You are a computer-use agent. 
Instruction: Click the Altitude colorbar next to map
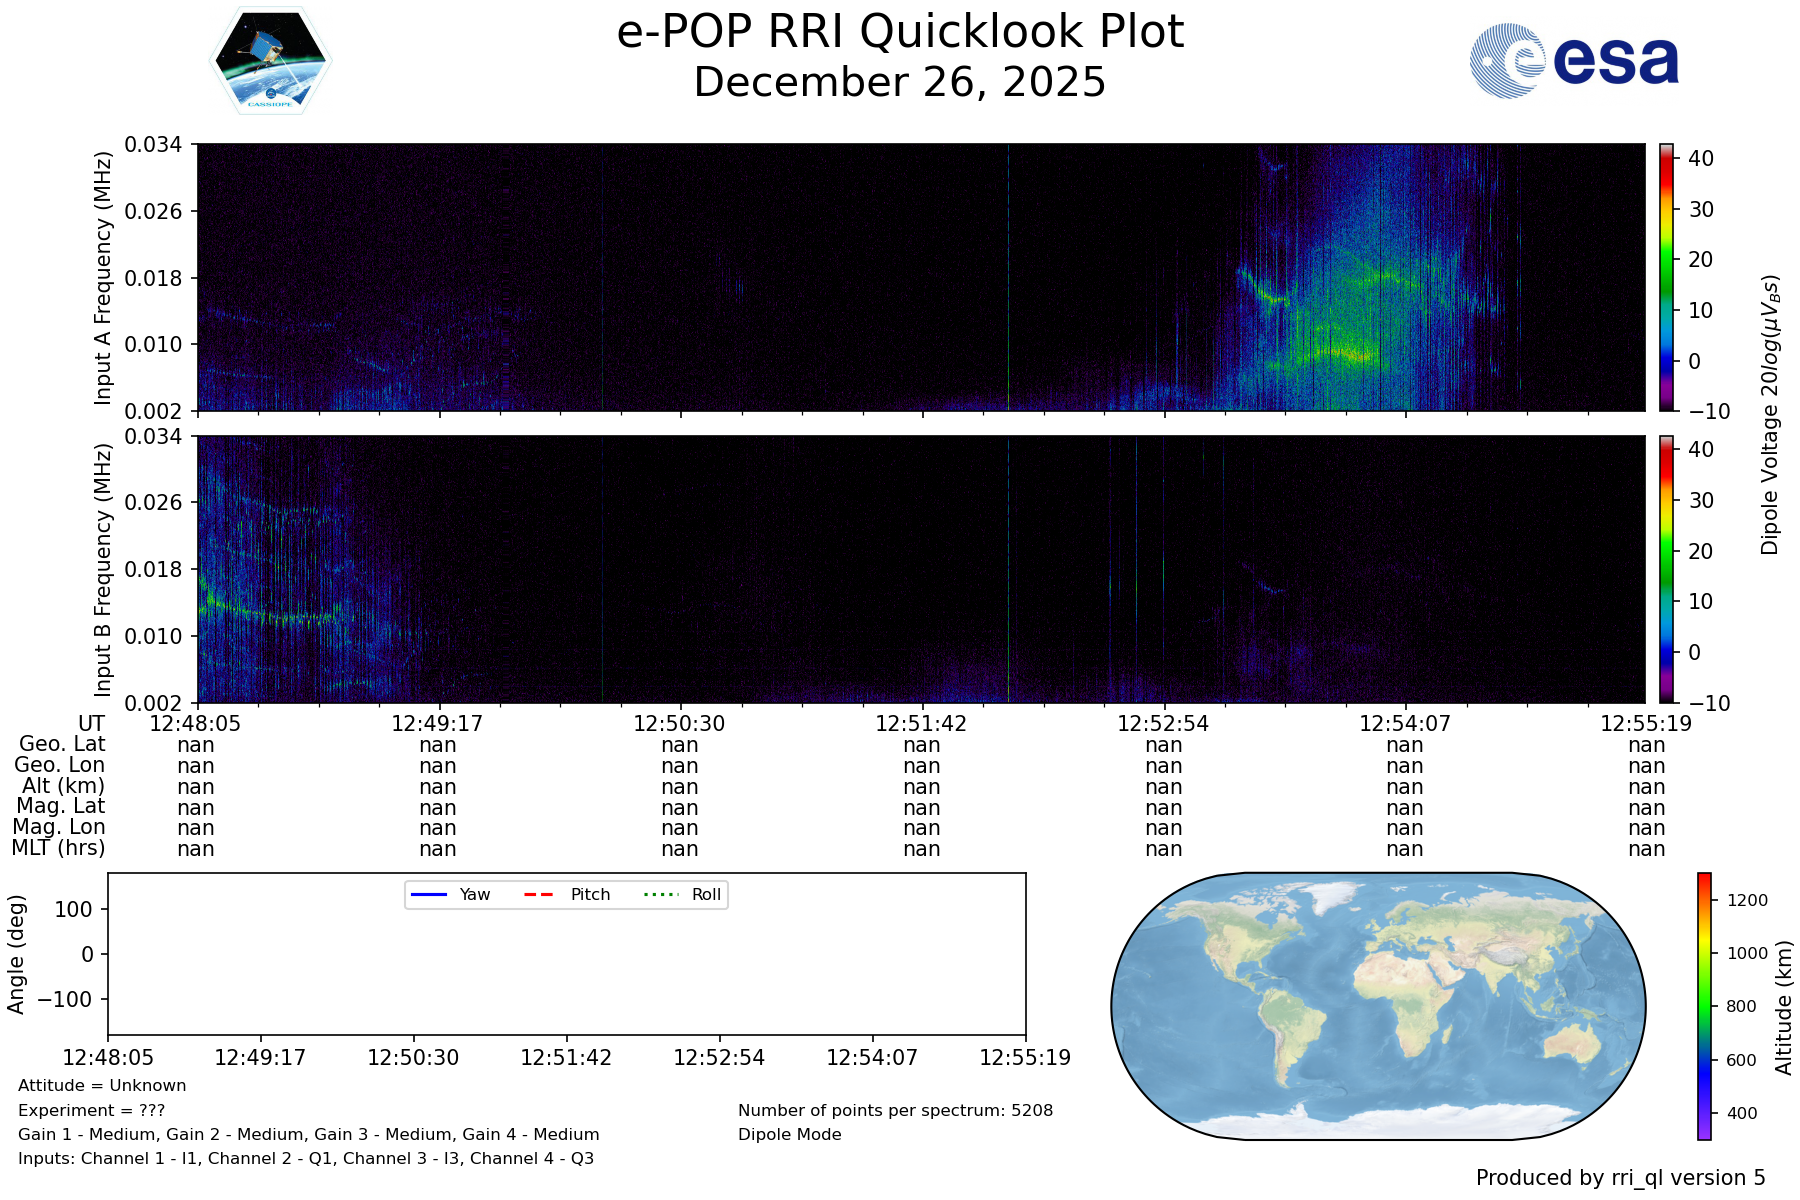click(1704, 1006)
